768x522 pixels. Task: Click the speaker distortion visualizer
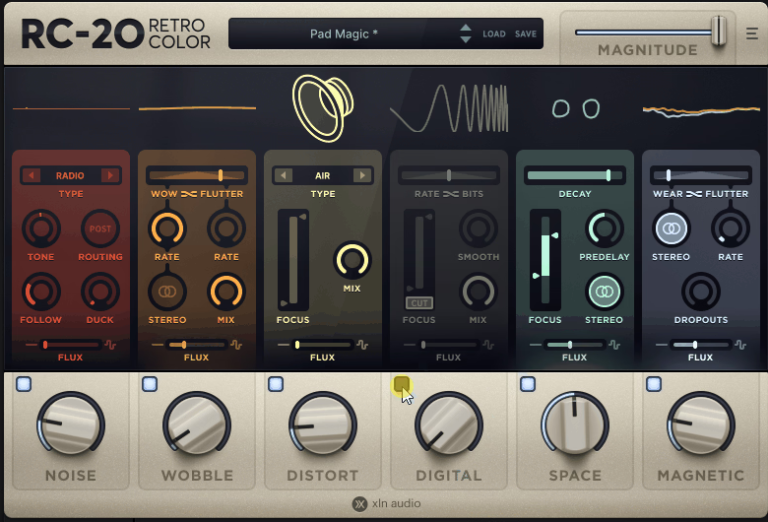pos(323,108)
